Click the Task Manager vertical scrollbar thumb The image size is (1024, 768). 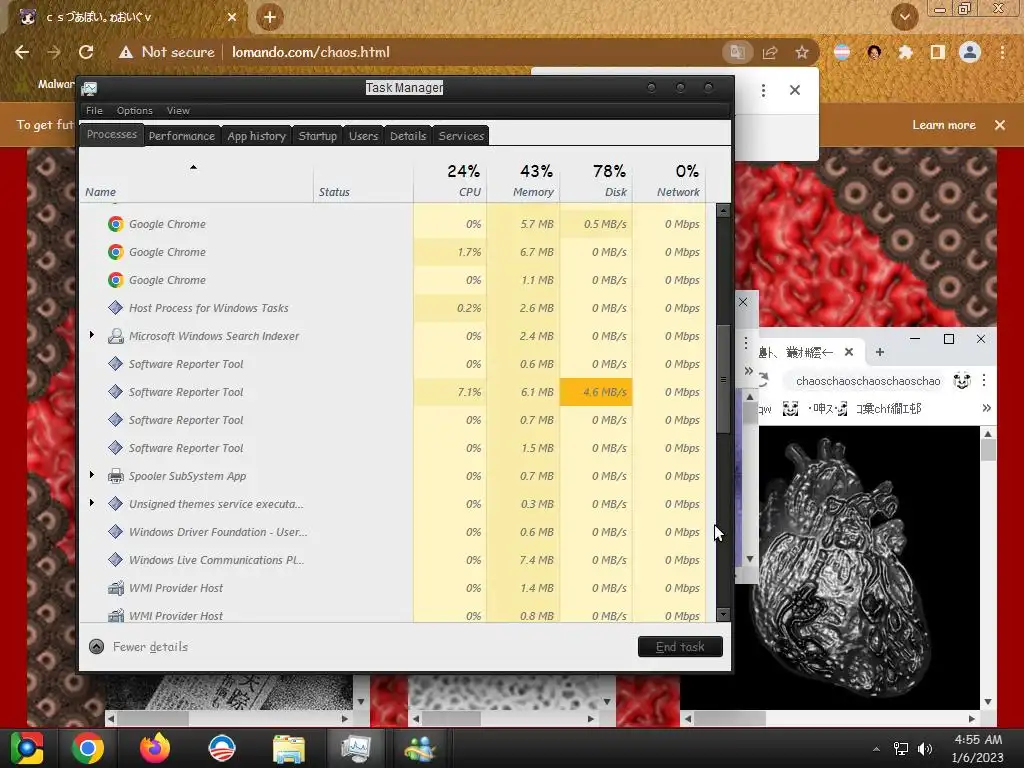click(723, 379)
